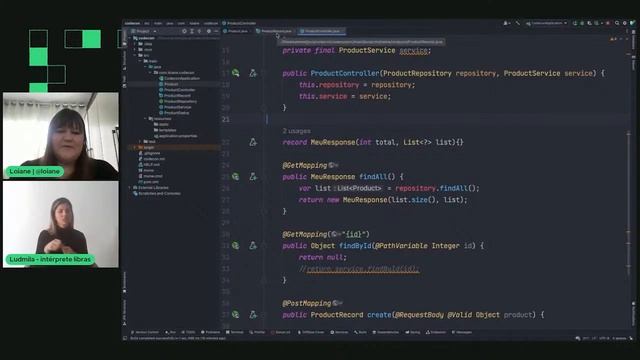
Task: Collapse the codecon project root node
Action: [130, 38]
